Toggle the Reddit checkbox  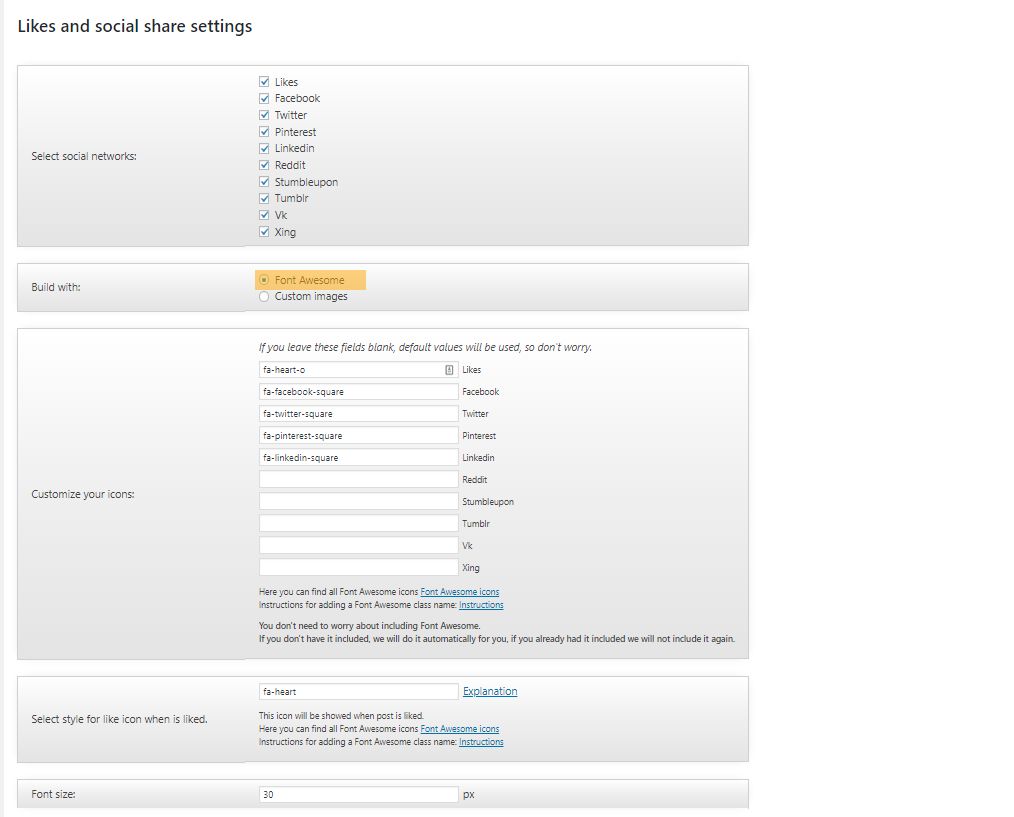click(264, 165)
